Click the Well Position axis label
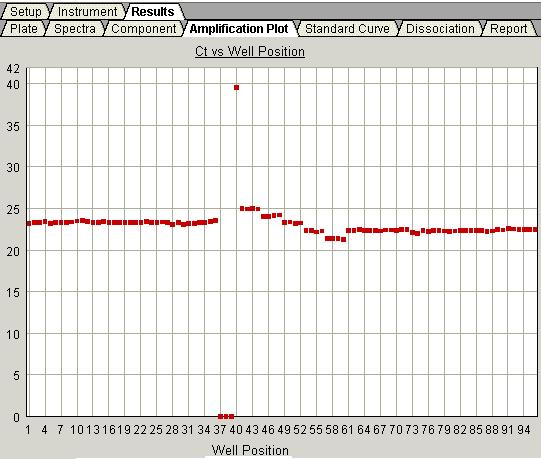This screenshot has height=459, width=541. [x=250, y=450]
